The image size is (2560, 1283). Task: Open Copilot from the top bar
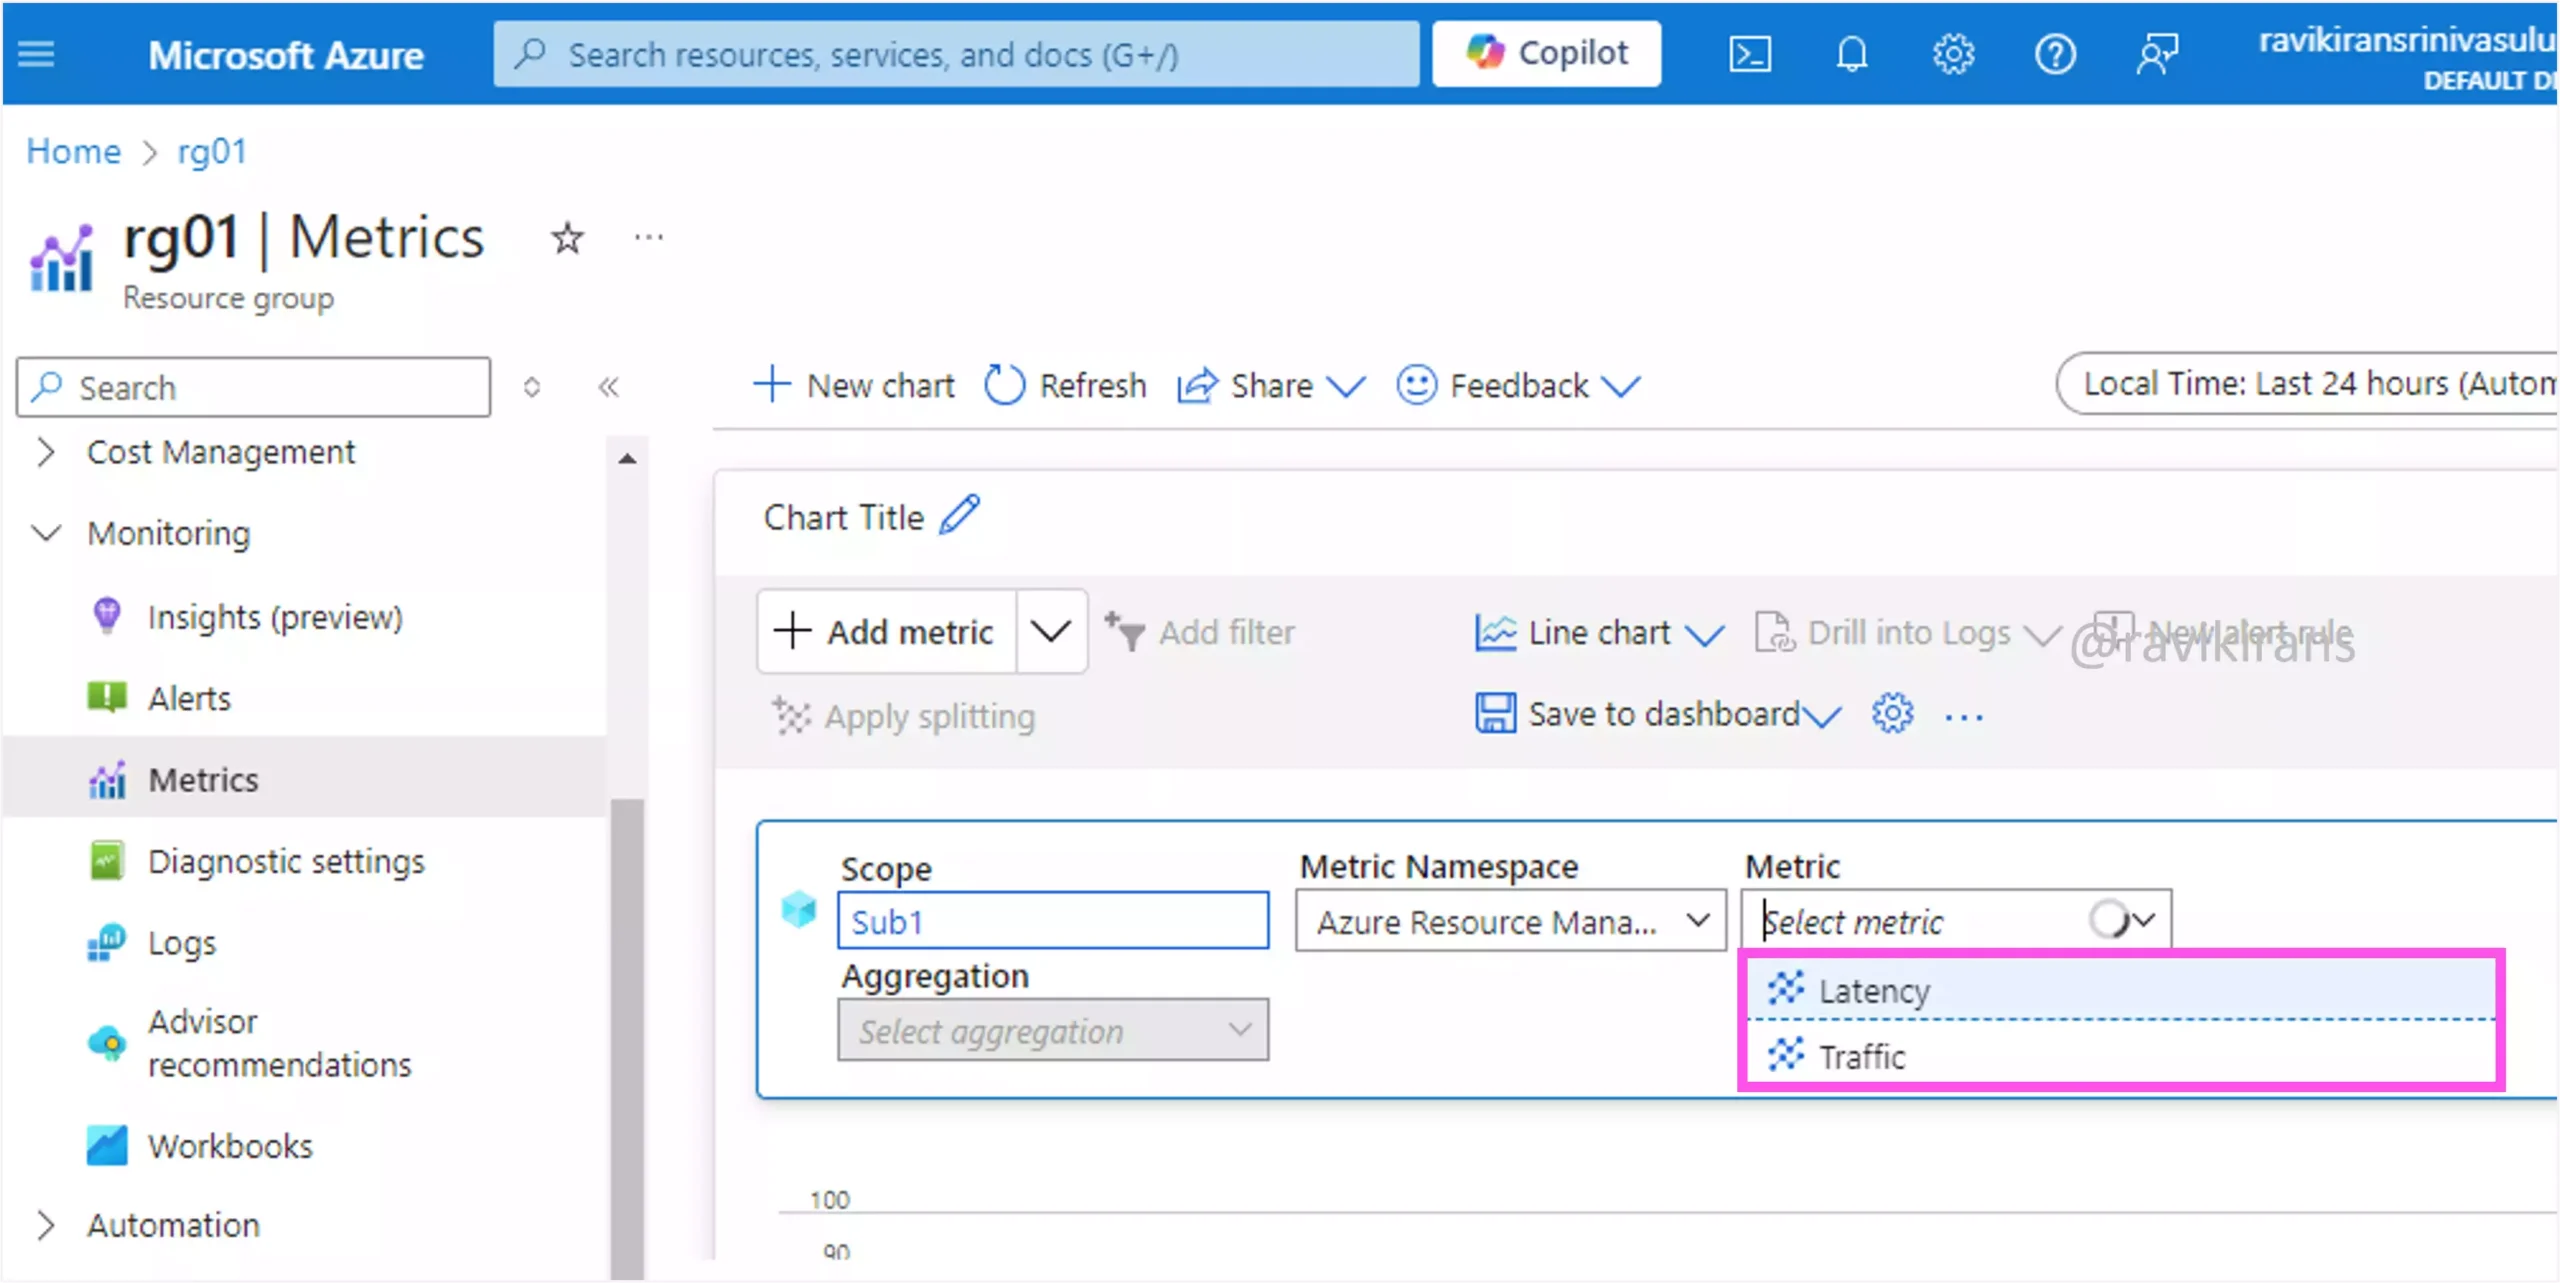(x=1546, y=53)
